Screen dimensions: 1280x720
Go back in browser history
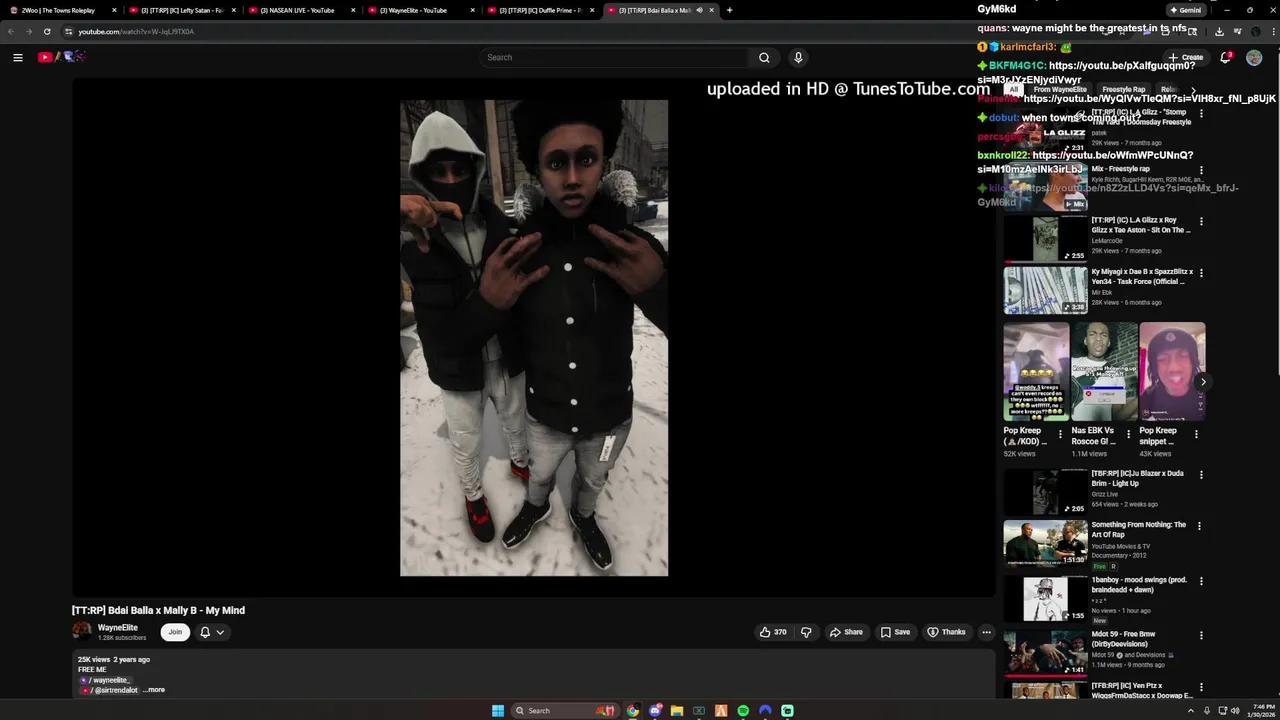11,31
